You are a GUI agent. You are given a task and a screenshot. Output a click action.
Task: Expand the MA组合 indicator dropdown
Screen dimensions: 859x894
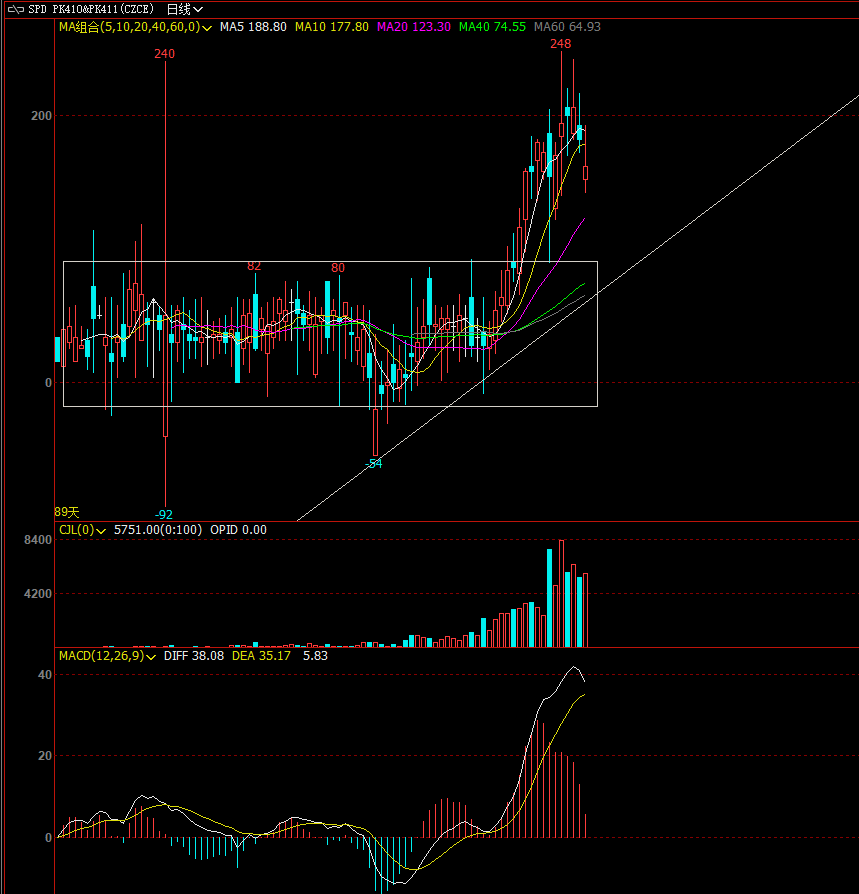[x=207, y=28]
